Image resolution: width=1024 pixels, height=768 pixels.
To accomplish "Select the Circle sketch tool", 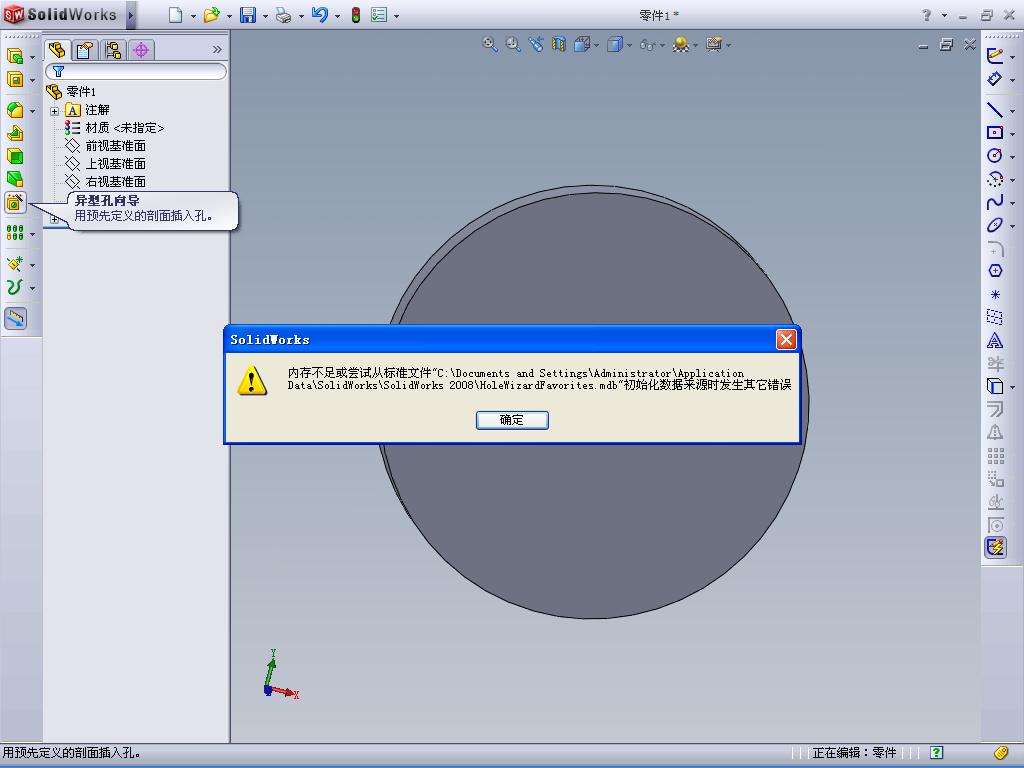I will (995, 155).
